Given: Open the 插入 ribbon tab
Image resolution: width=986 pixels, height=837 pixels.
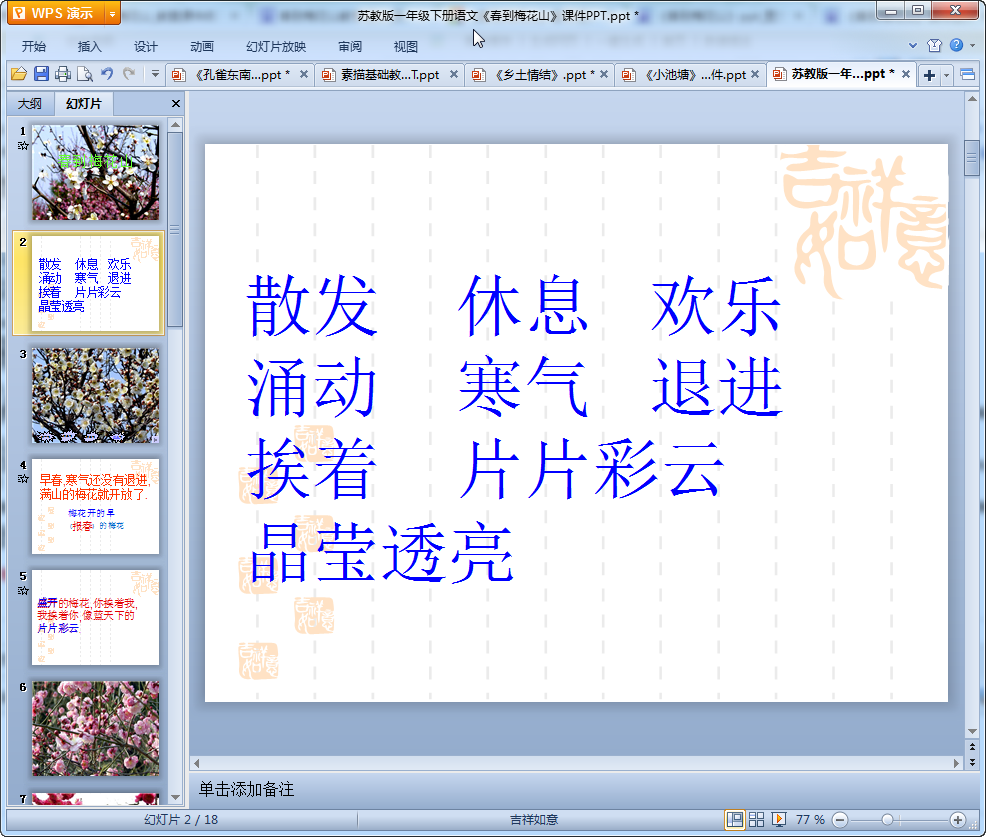Looking at the screenshot, I should [x=89, y=47].
